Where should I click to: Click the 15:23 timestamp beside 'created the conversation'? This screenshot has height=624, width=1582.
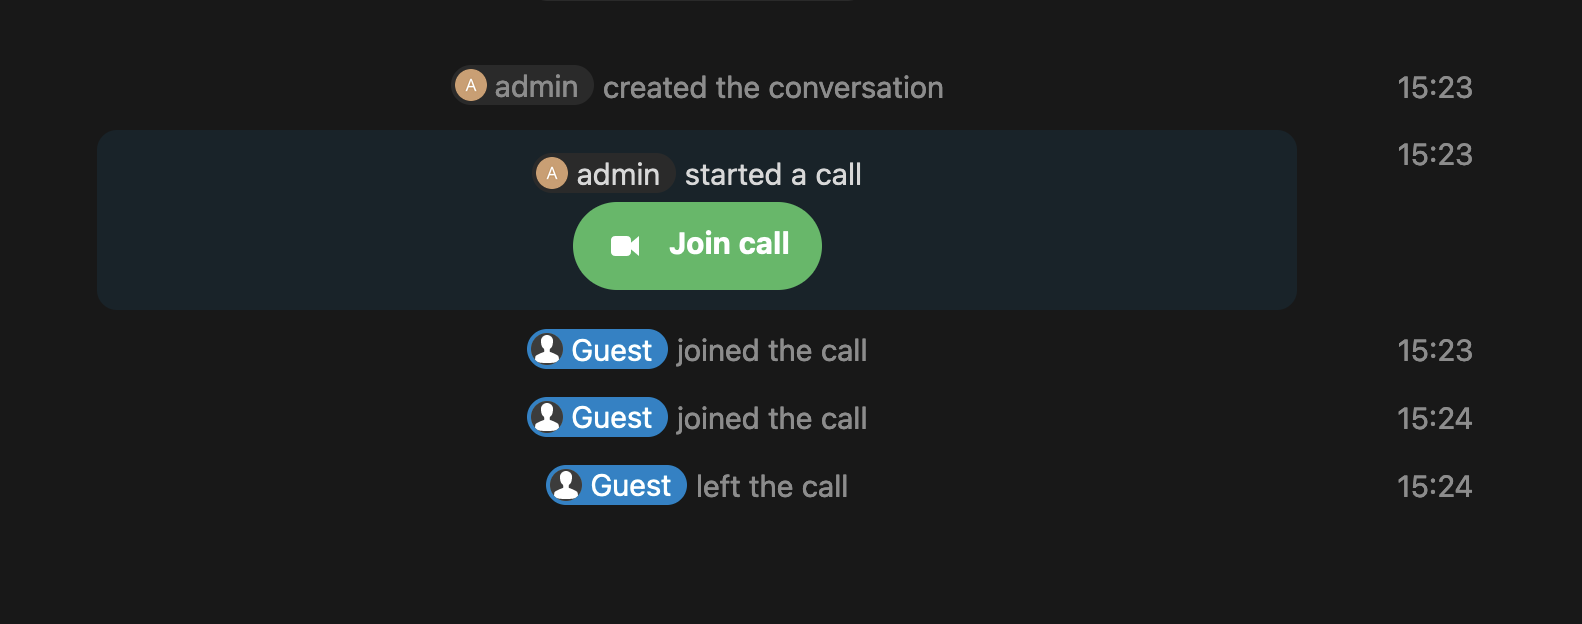1434,88
